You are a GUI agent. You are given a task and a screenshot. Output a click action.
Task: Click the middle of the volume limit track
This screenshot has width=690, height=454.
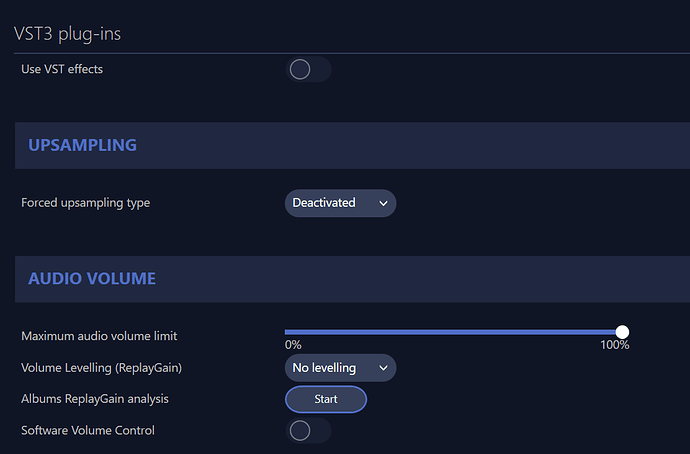pos(453,332)
